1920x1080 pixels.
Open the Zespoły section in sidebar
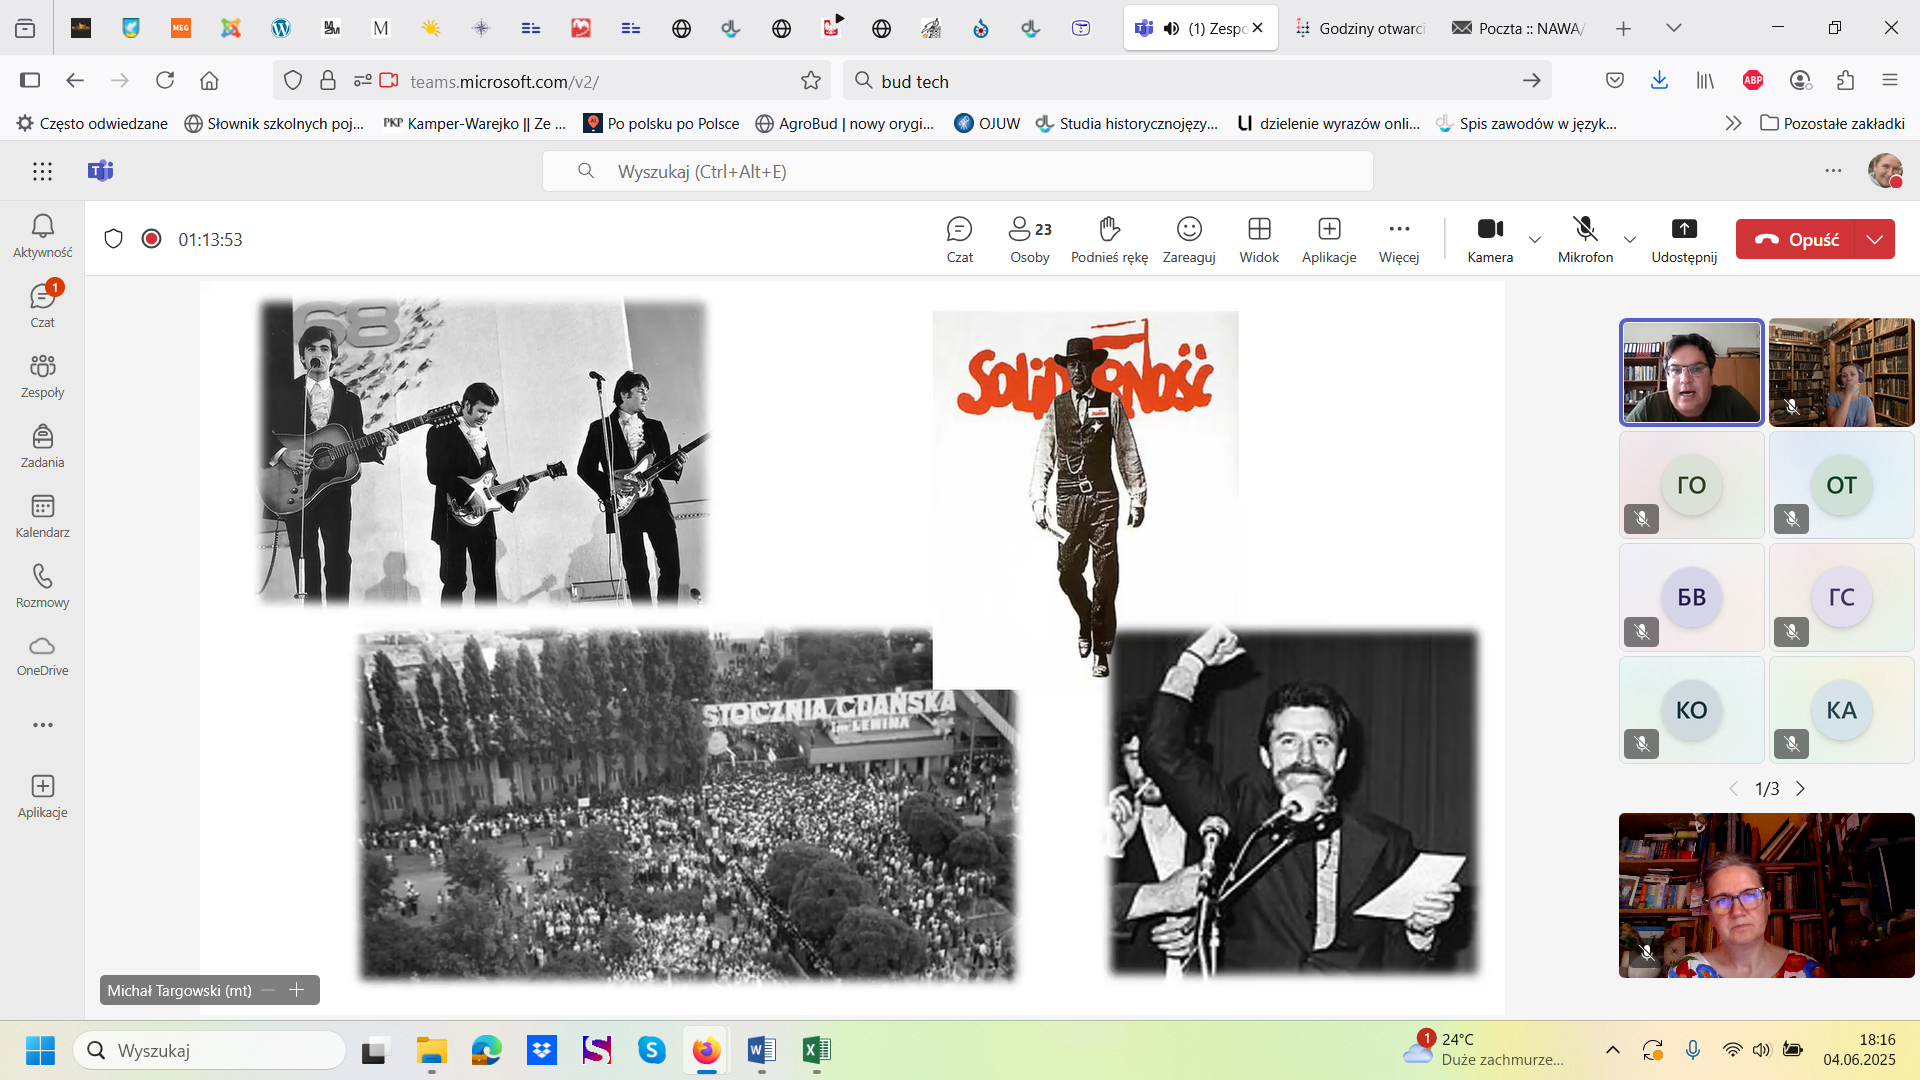tap(42, 376)
